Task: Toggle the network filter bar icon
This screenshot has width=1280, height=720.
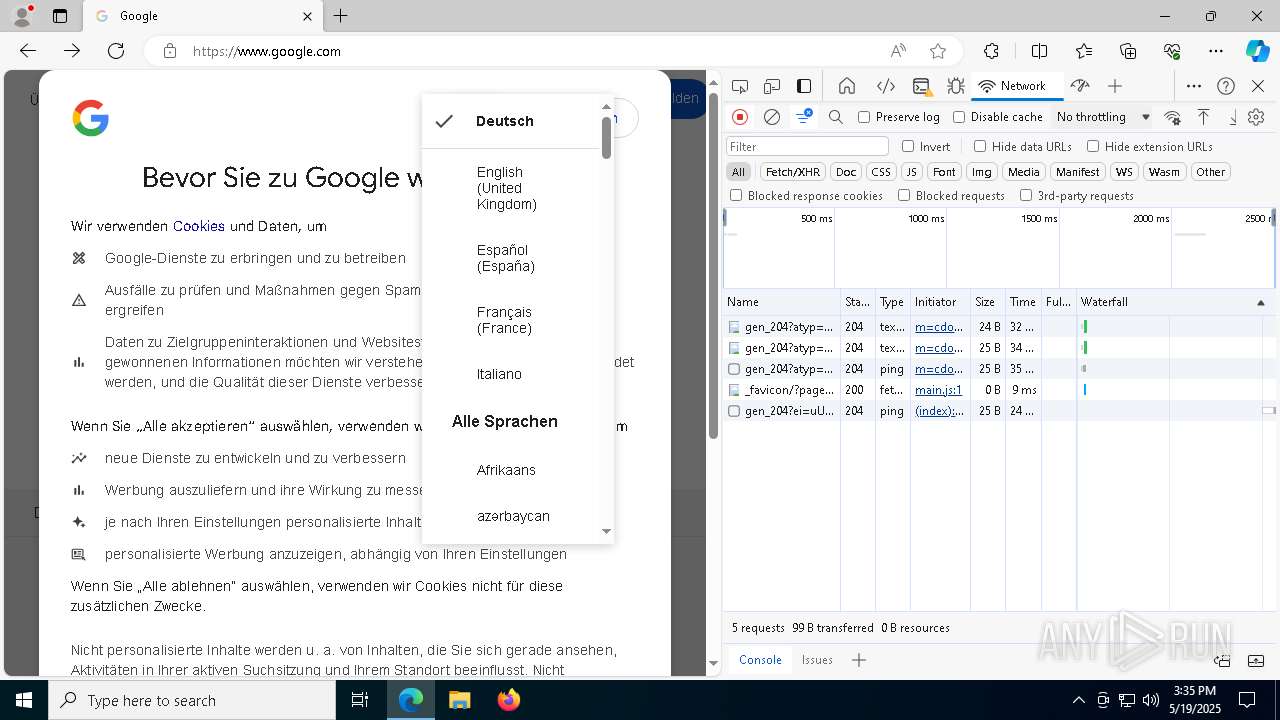Action: [803, 117]
